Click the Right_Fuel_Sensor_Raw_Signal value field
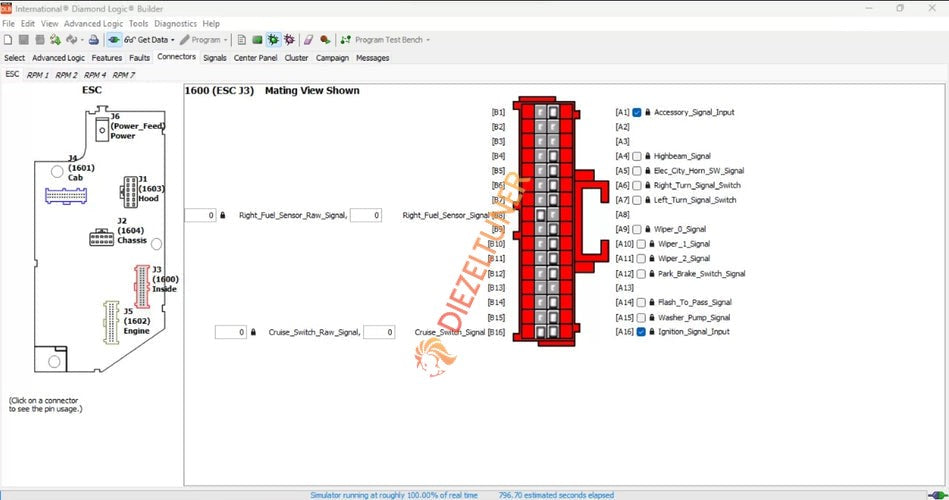The image size is (949, 500). click(200, 215)
